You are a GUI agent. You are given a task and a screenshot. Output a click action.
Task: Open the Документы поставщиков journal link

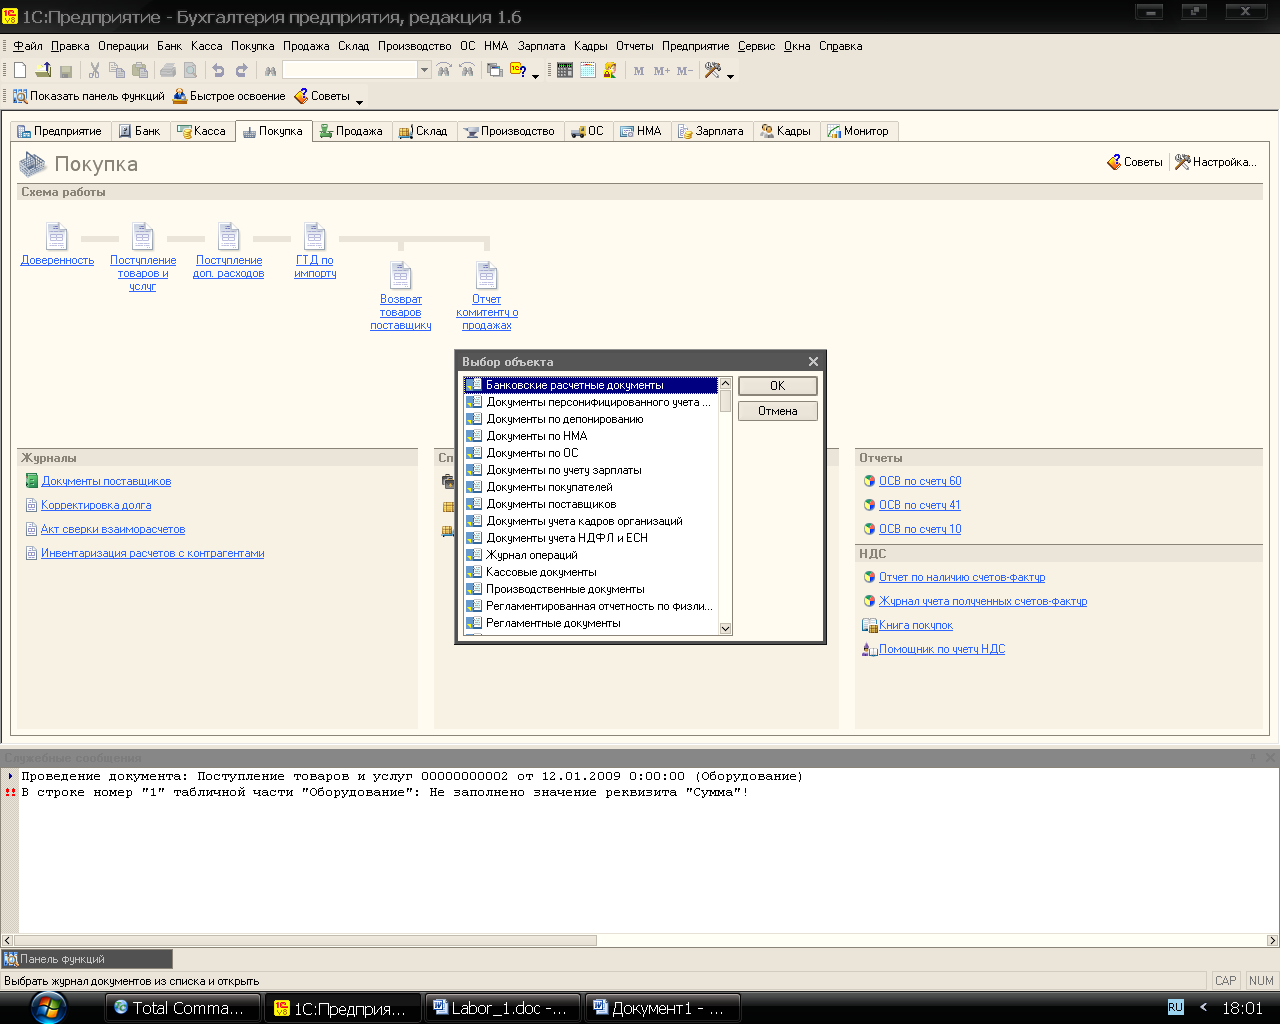[106, 481]
